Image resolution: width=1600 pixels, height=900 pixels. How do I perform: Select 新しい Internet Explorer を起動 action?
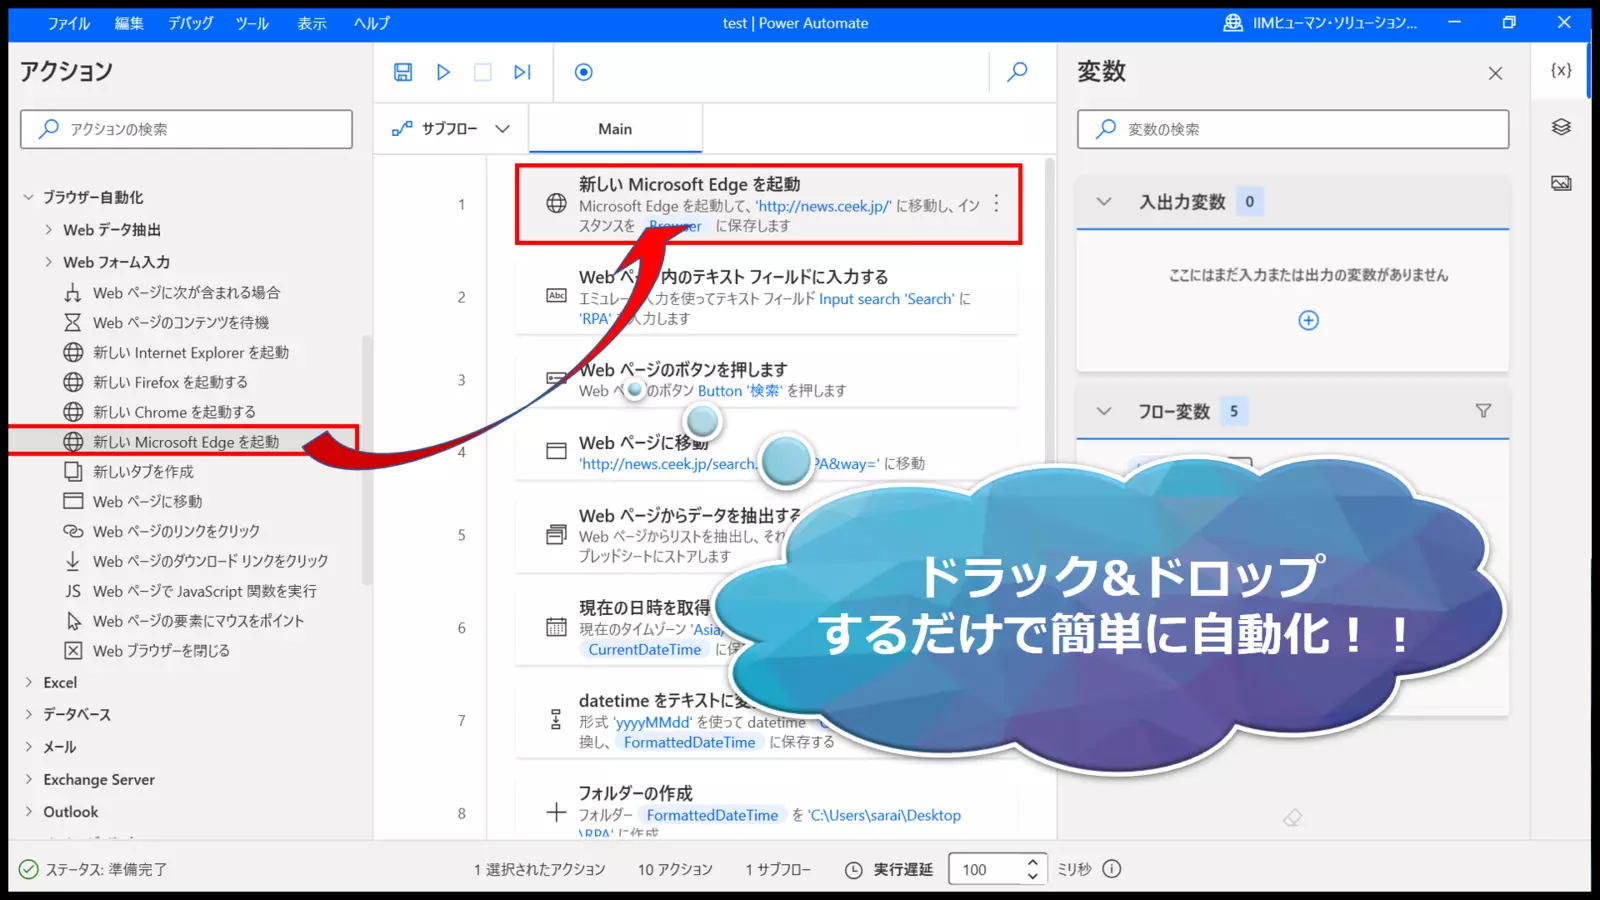coord(191,352)
